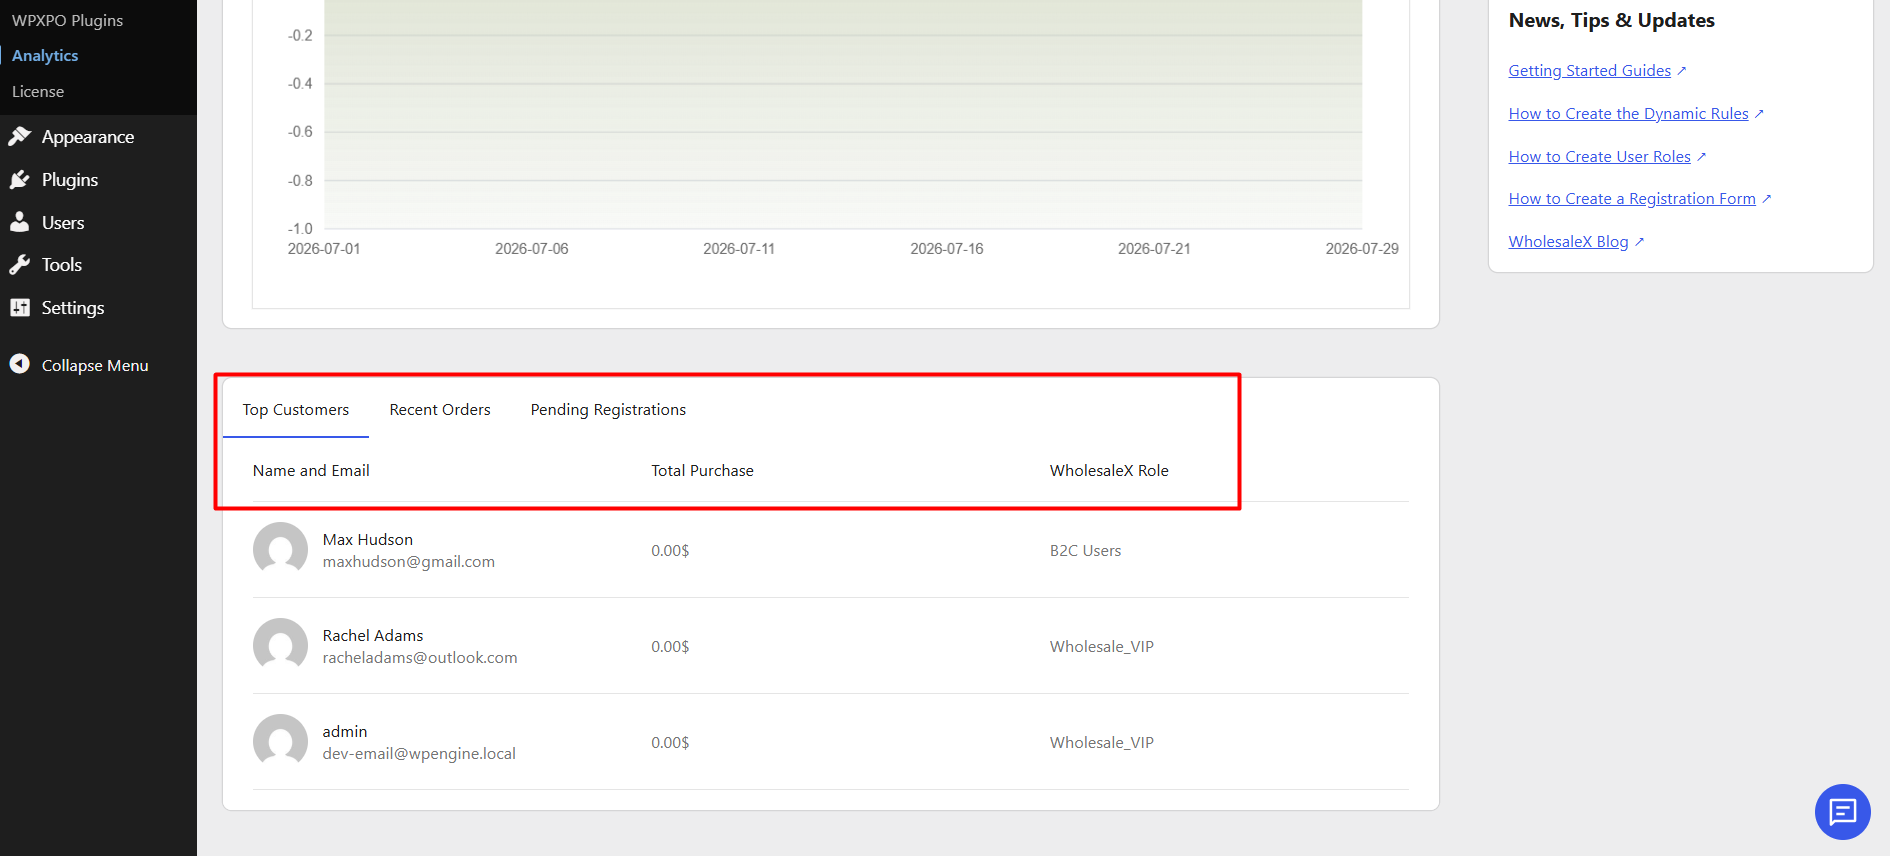Click the -1.0 axis label on the chart

tap(300, 228)
